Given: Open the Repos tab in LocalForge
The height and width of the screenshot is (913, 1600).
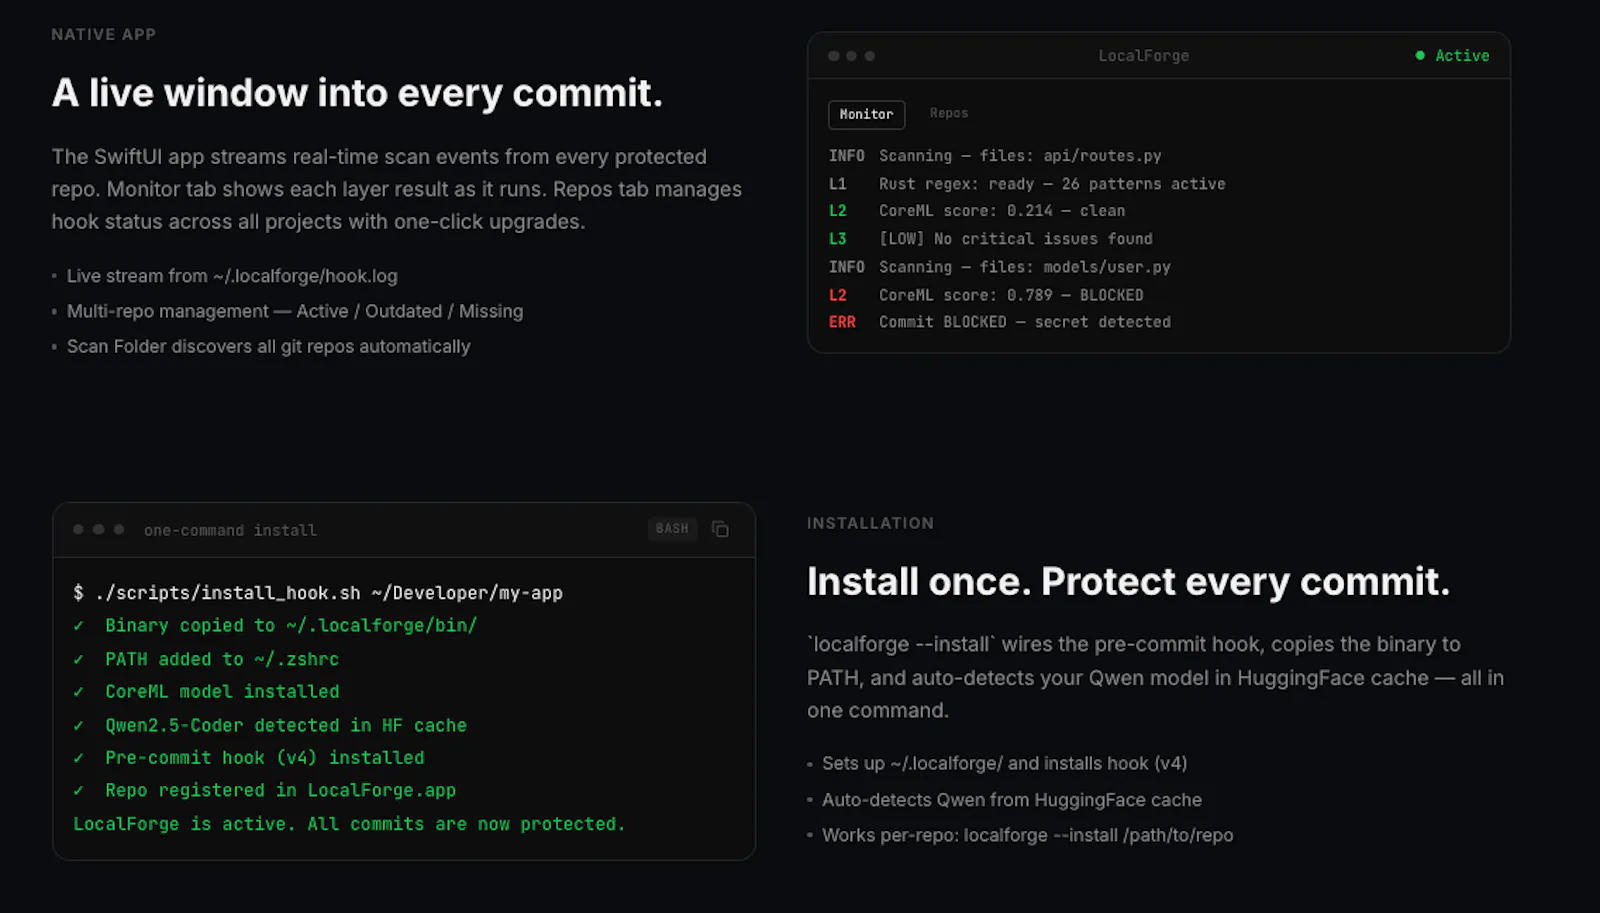Looking at the screenshot, I should (949, 113).
